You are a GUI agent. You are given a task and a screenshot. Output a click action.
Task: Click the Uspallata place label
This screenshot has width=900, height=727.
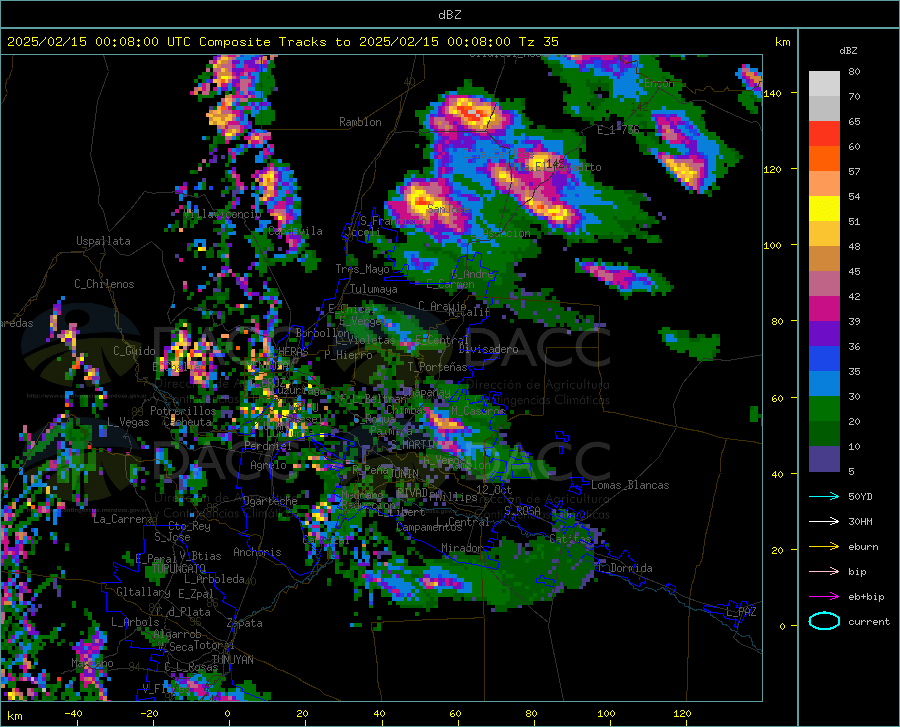103,241
